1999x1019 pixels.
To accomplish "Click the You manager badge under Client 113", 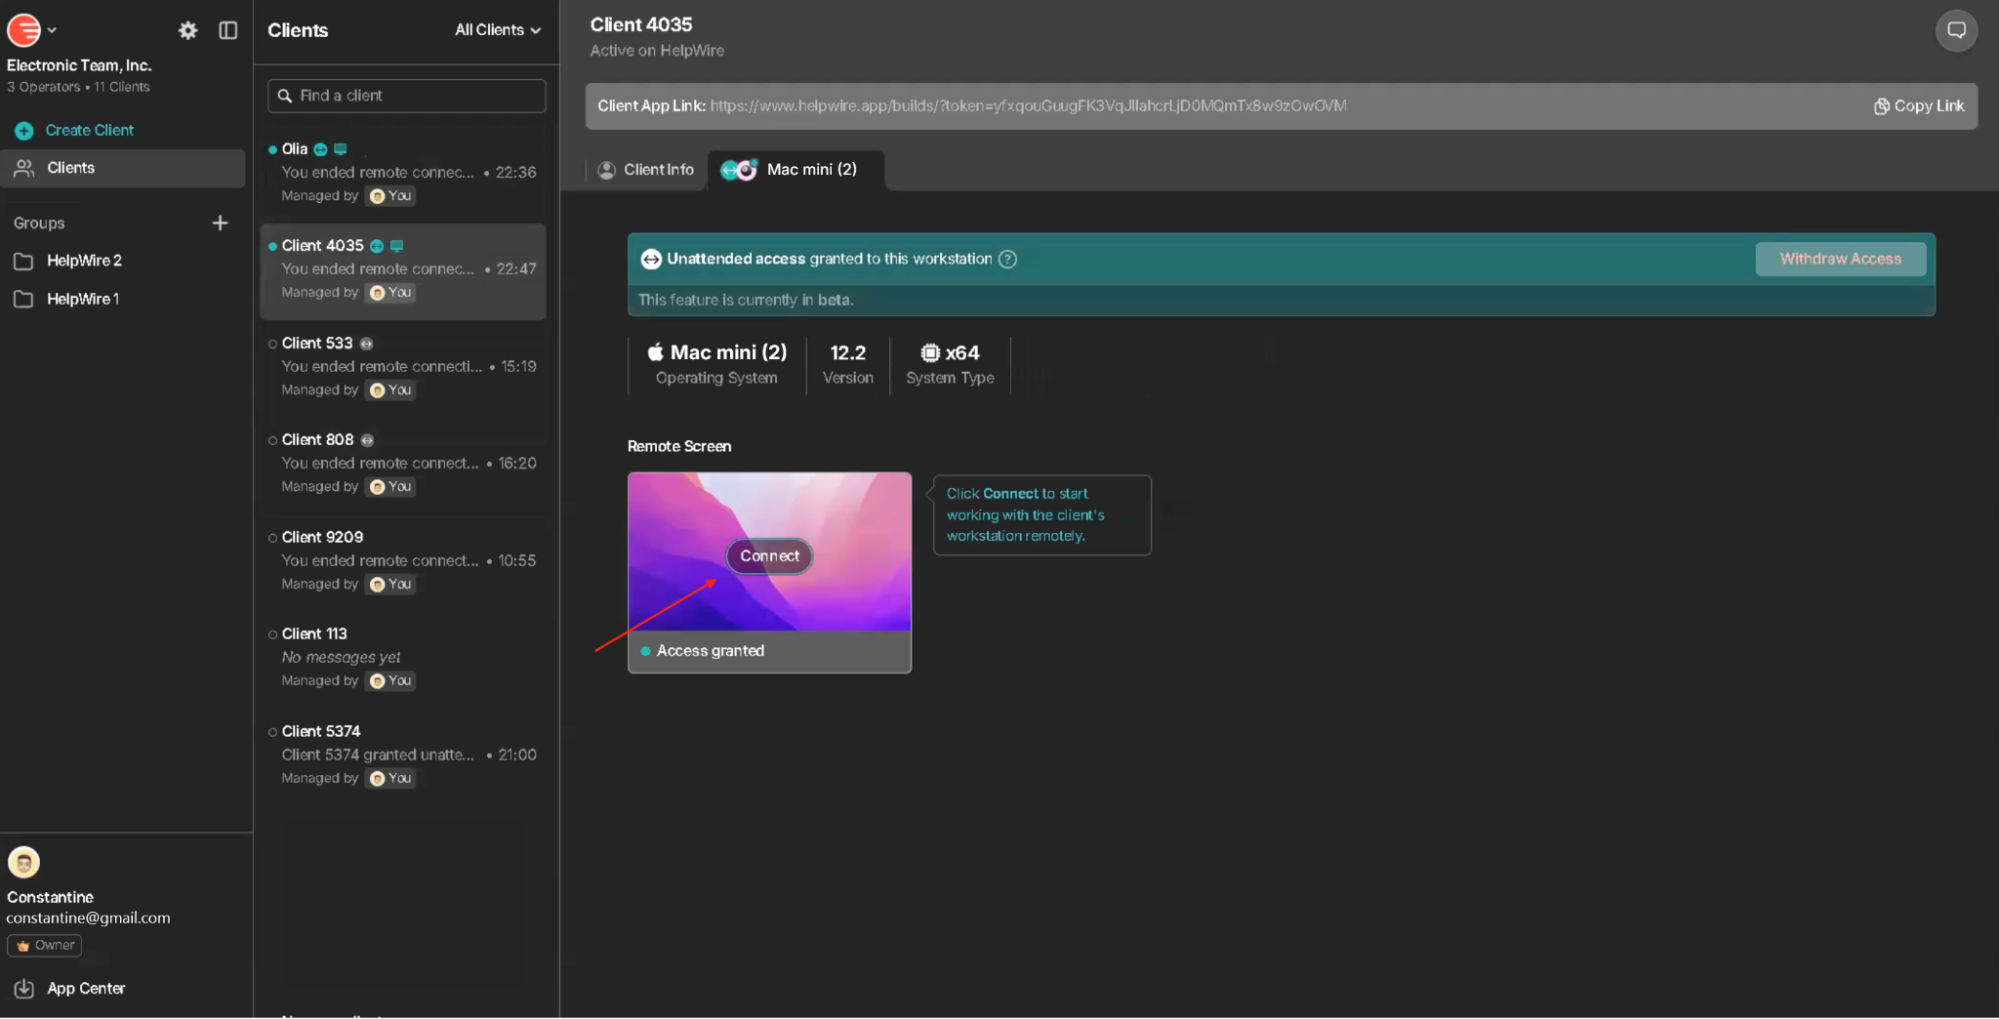I will click(391, 681).
